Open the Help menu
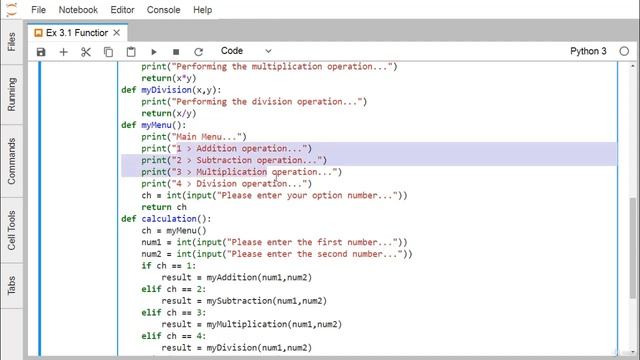This screenshot has height=360, width=640. (x=202, y=10)
